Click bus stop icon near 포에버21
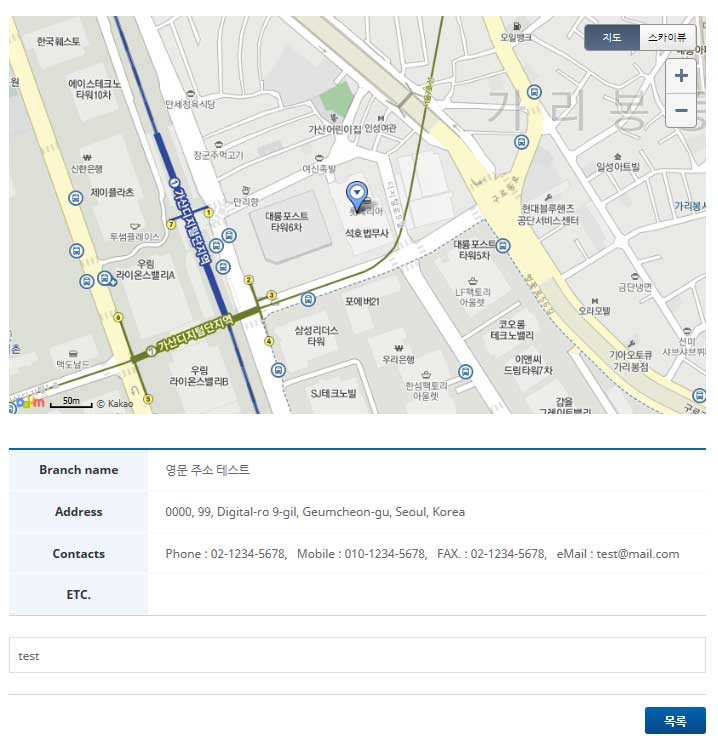The width and height of the screenshot is (718, 741). (308, 299)
